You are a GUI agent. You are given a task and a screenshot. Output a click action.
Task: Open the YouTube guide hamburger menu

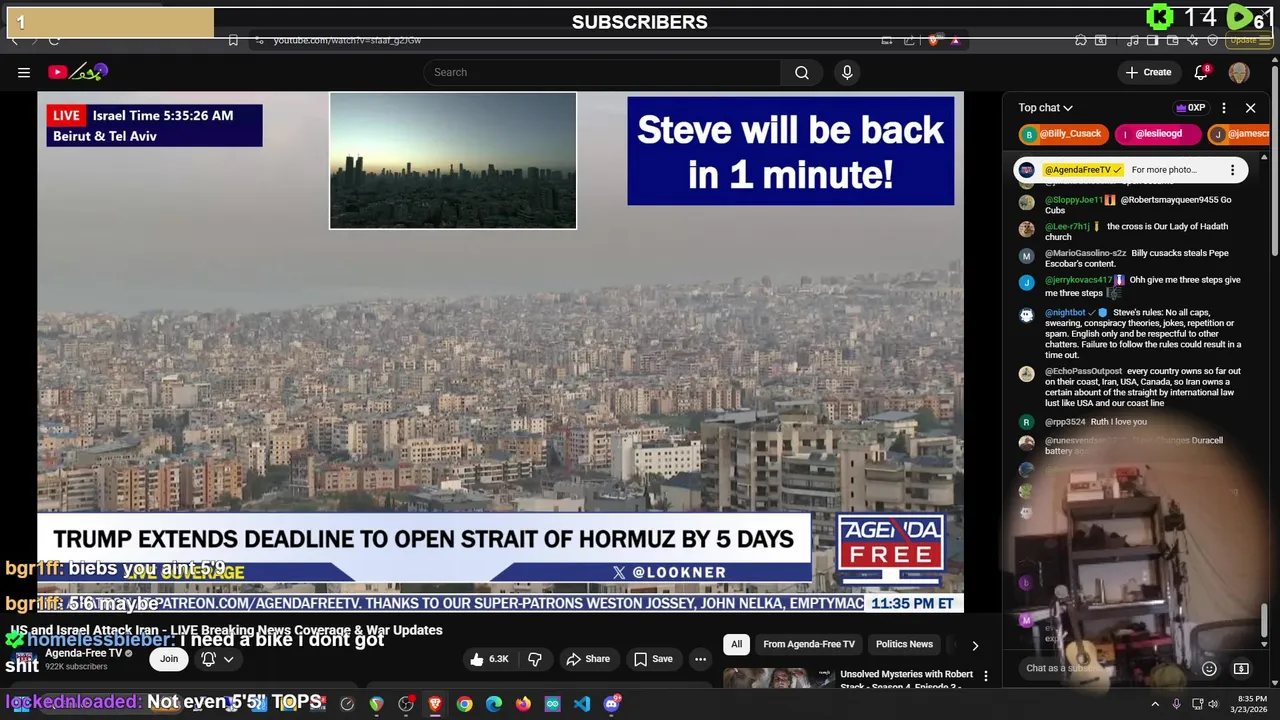[24, 72]
